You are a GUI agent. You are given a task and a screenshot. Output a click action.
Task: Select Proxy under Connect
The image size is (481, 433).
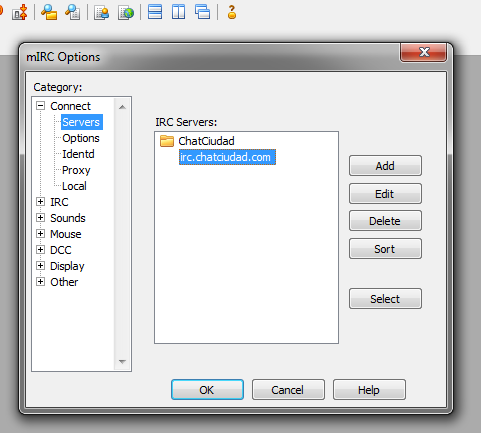point(76,170)
